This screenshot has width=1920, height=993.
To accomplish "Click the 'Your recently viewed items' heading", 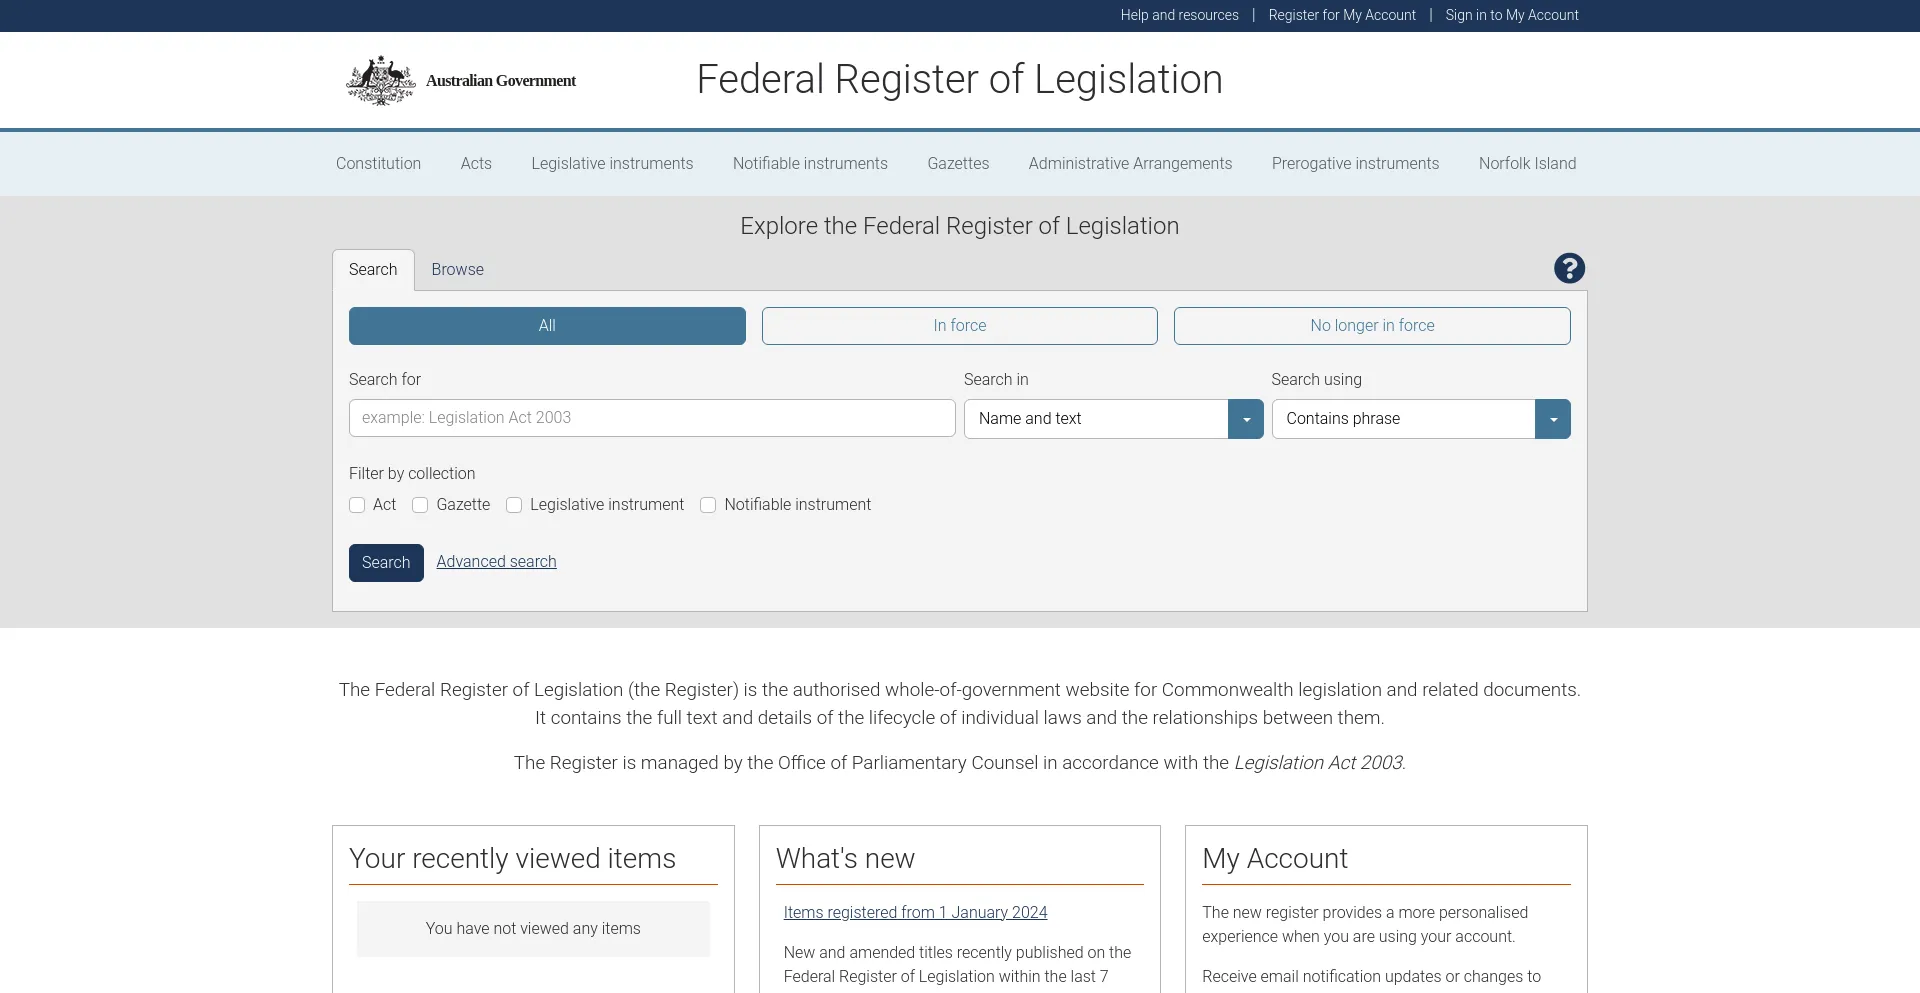I will tap(512, 858).
